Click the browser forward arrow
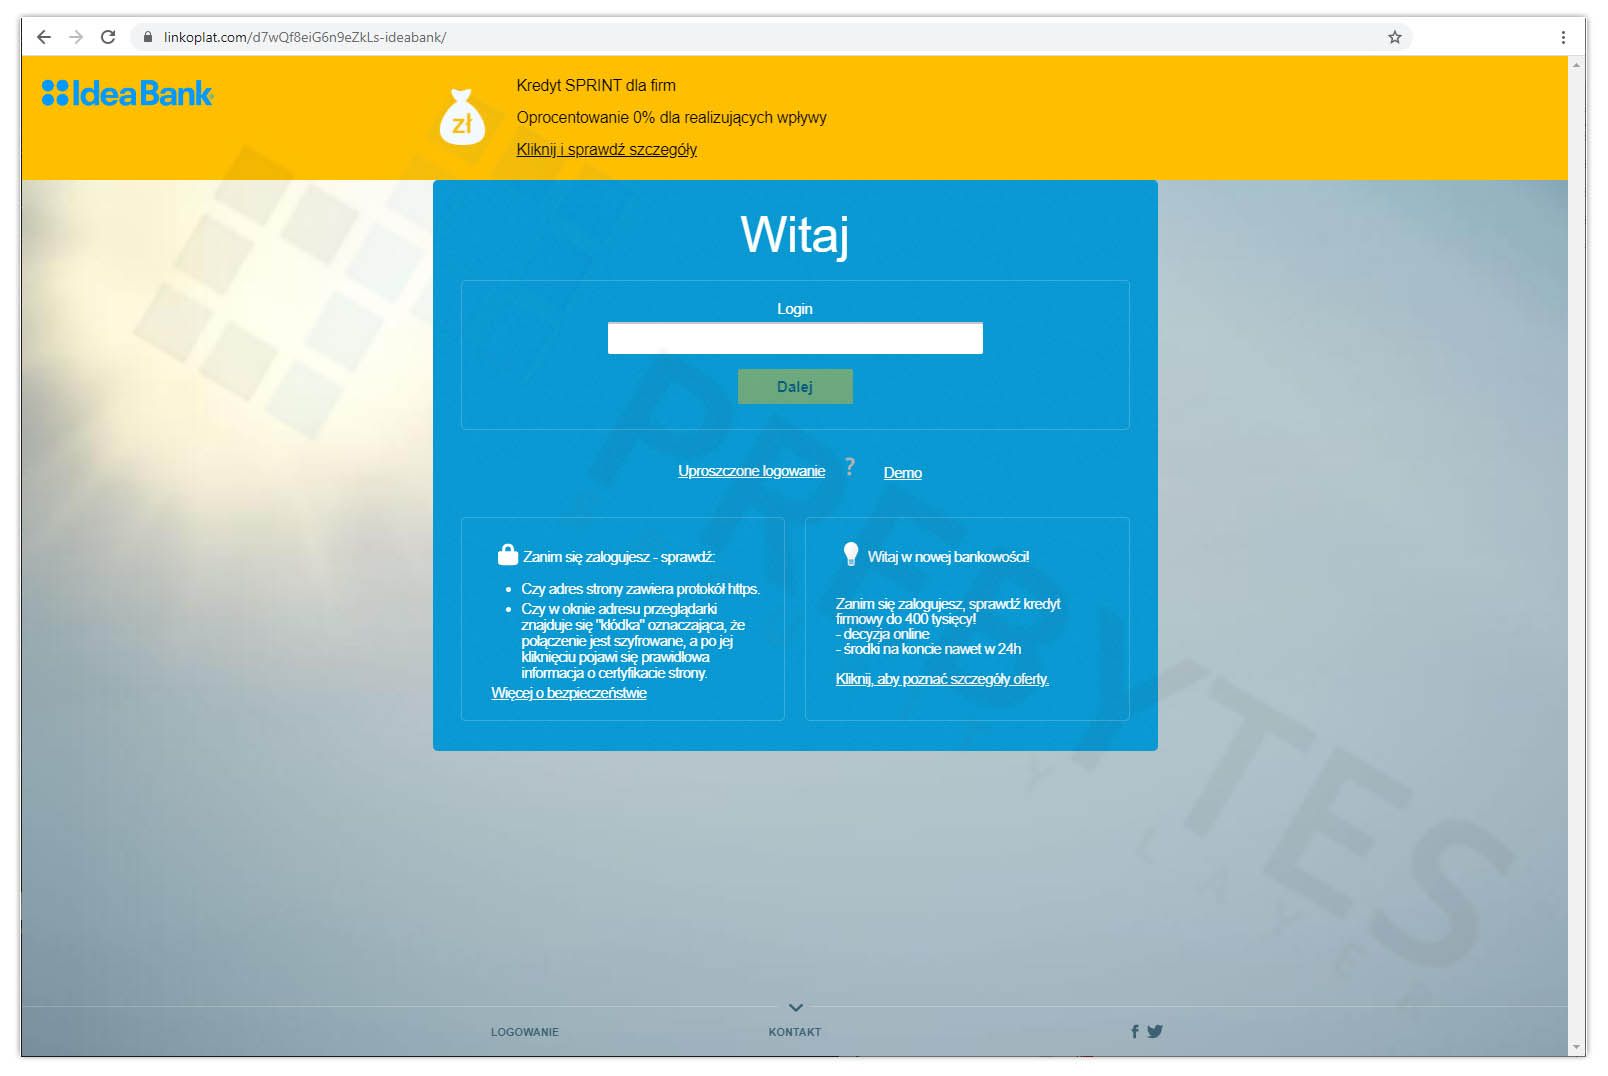This screenshot has width=1608, height=1076. click(x=76, y=37)
